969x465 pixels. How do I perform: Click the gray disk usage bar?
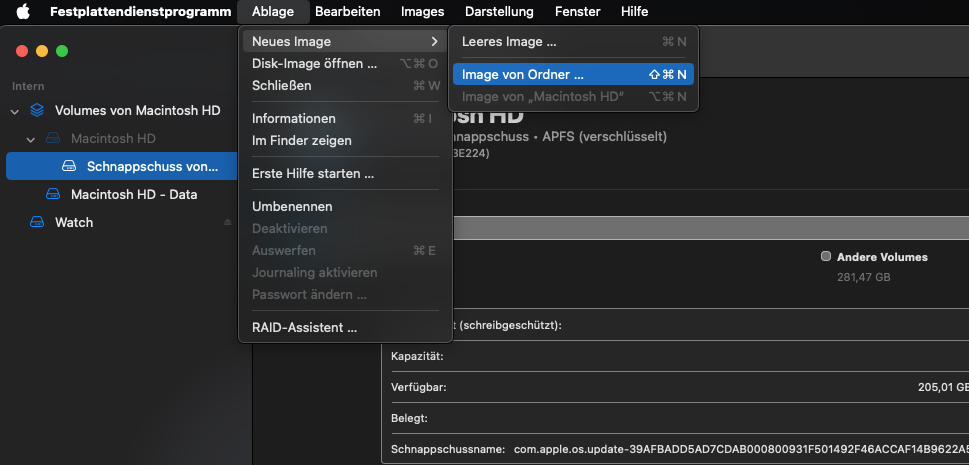[711, 228]
